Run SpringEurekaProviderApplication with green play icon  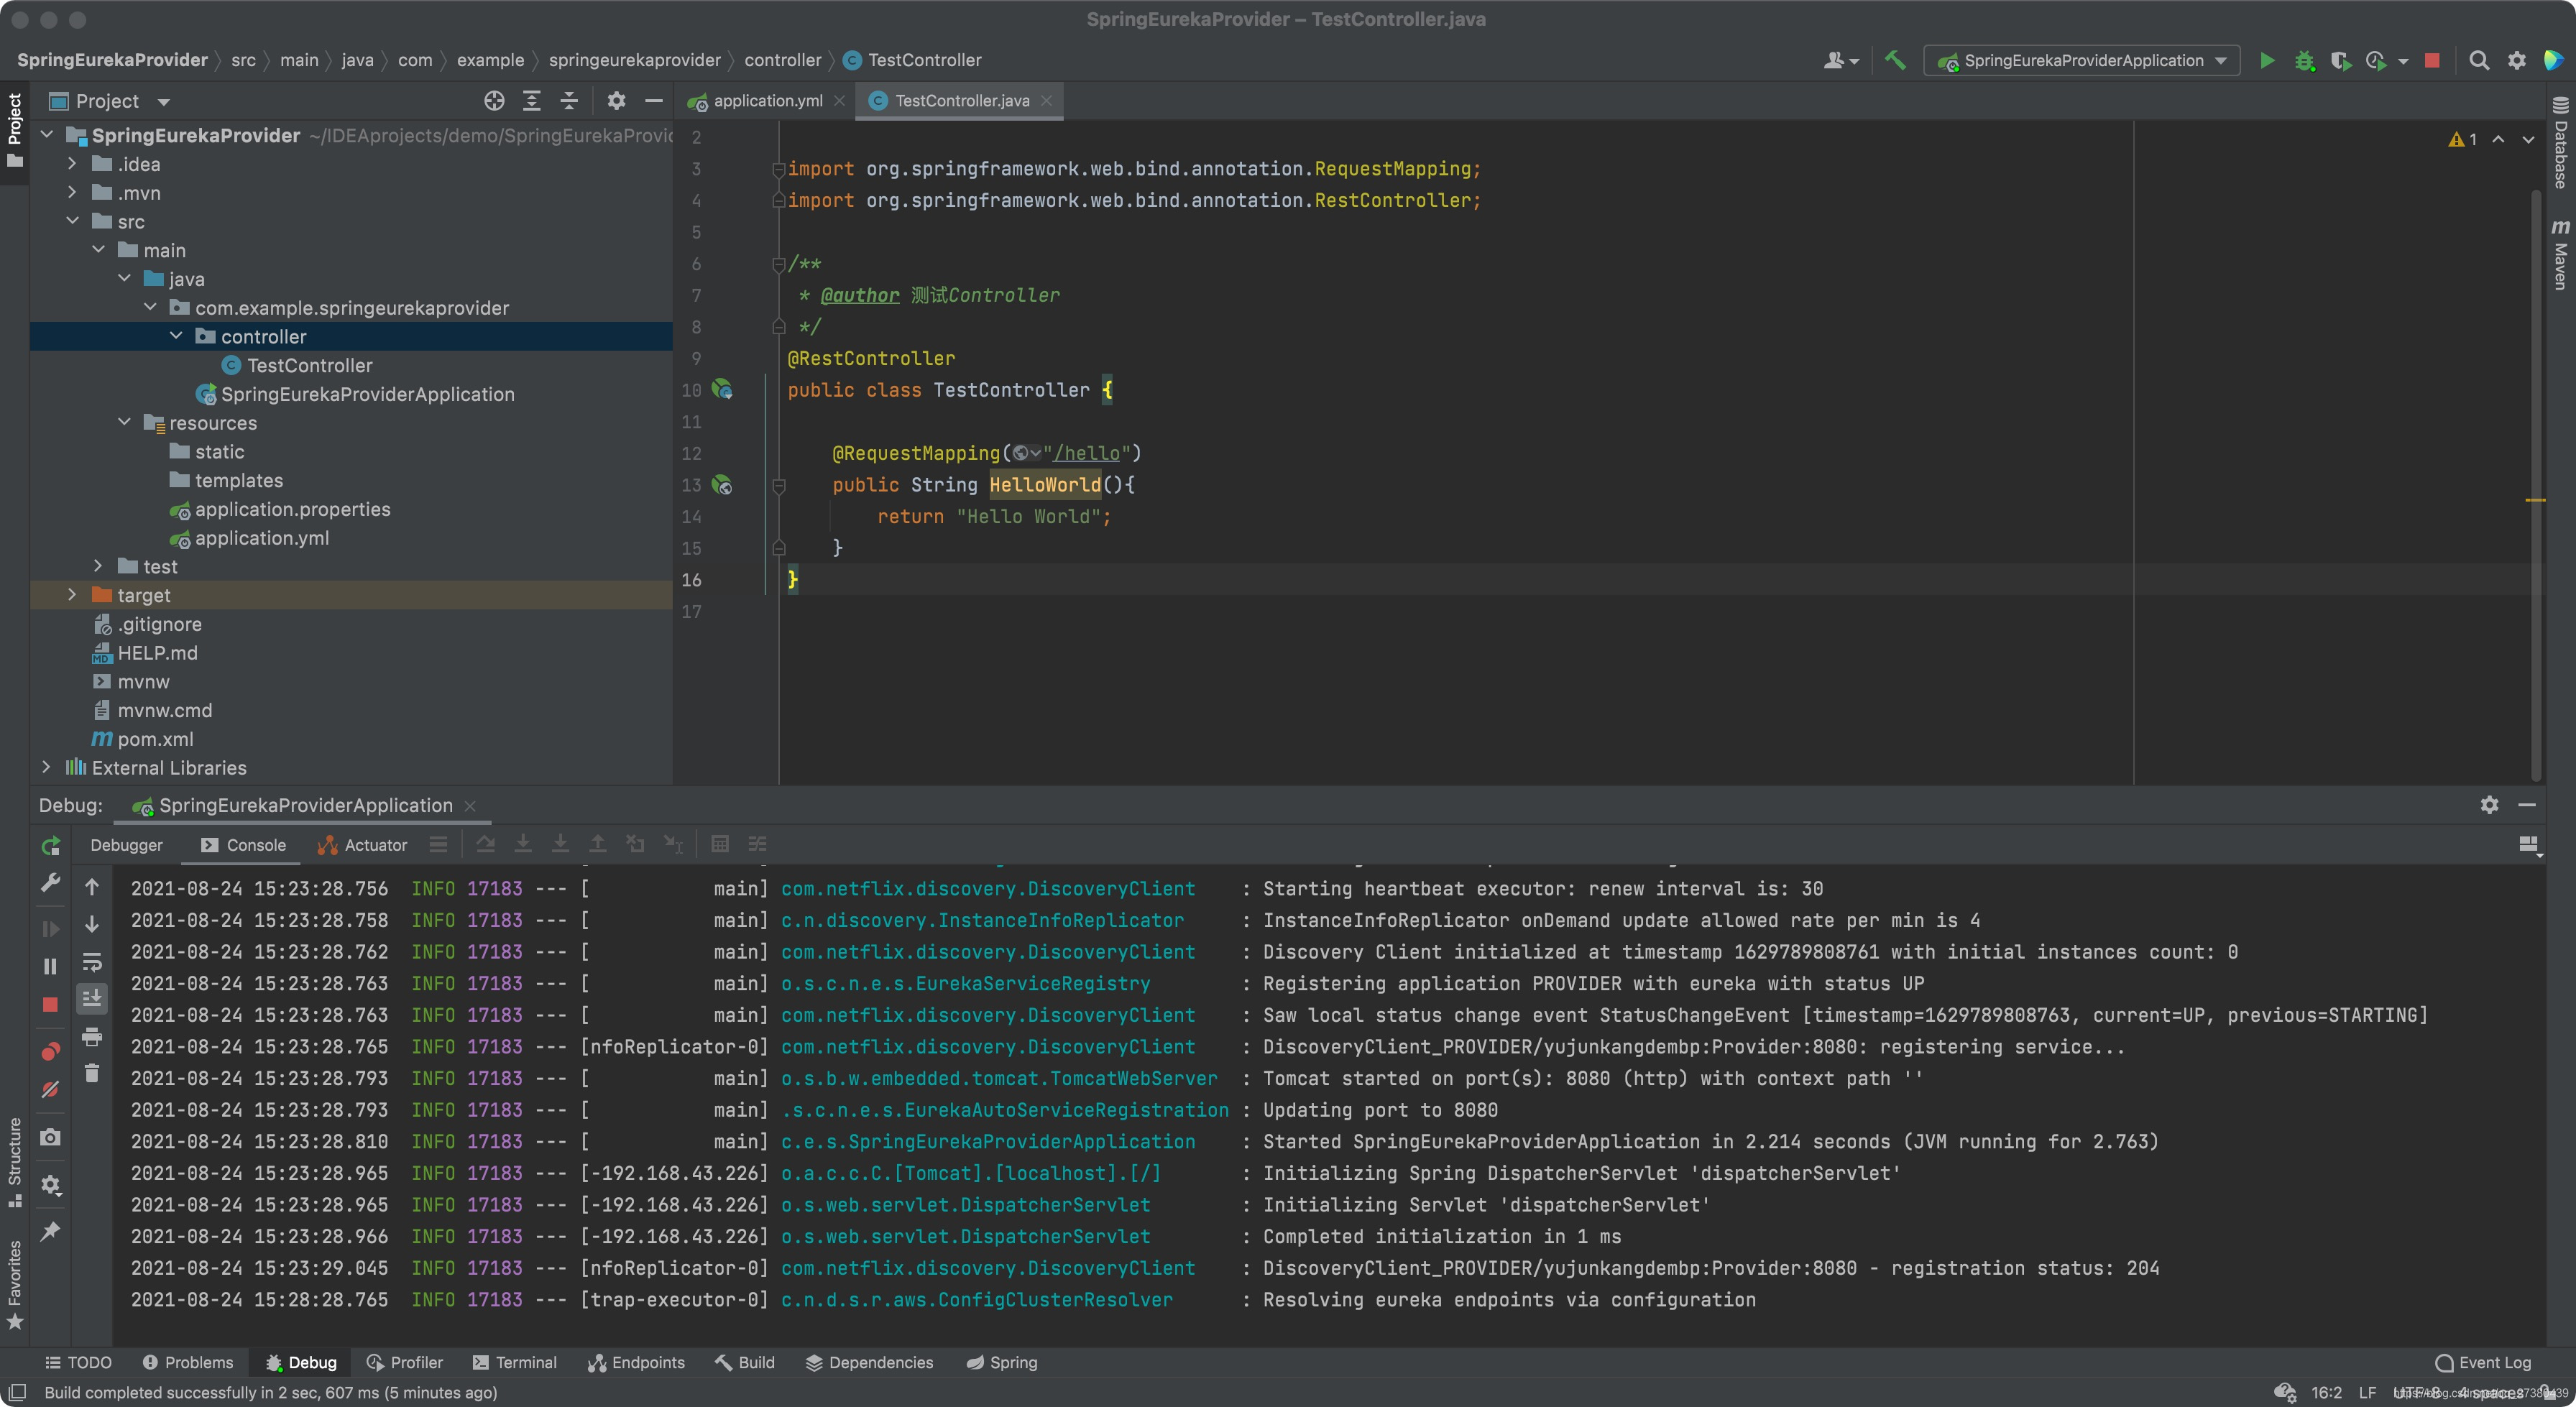[x=2267, y=60]
